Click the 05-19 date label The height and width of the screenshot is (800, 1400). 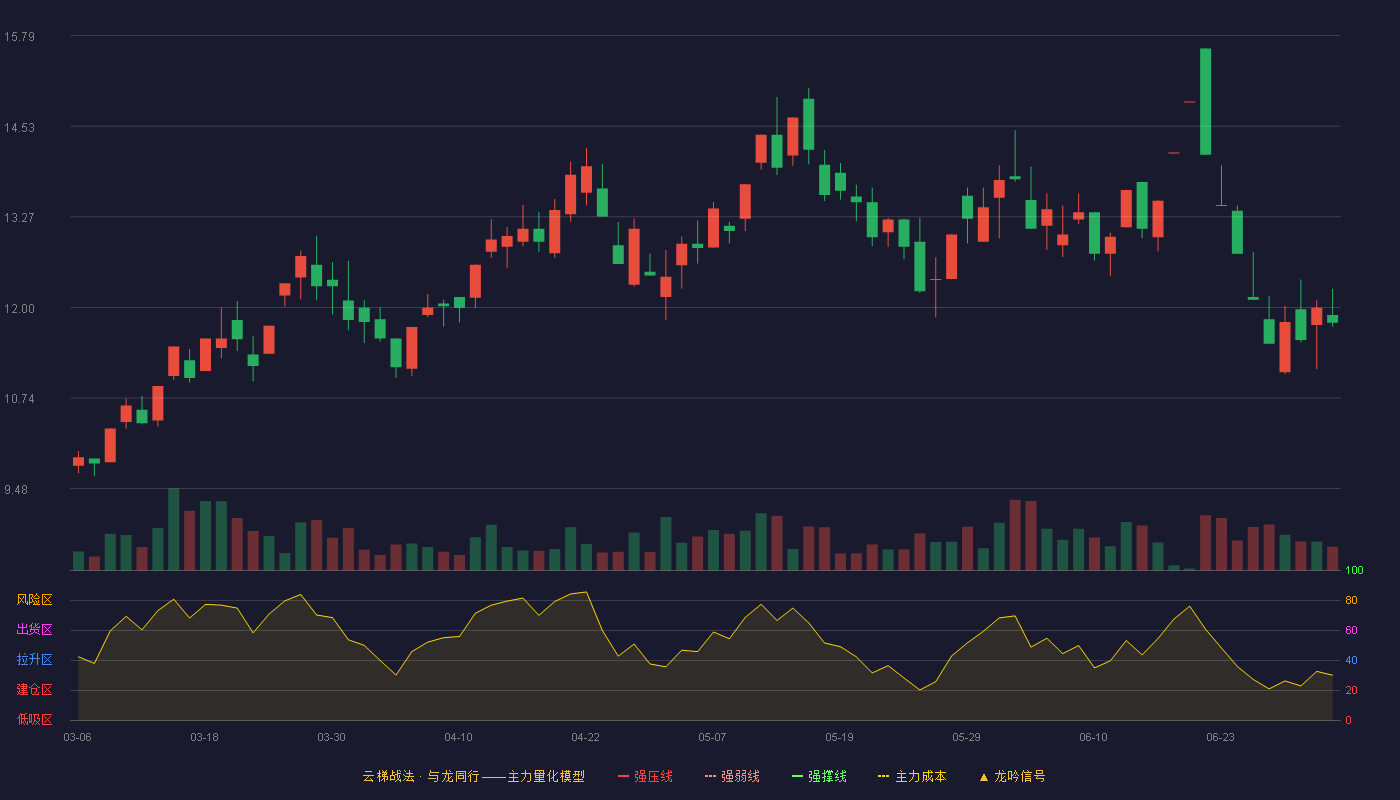(x=839, y=737)
